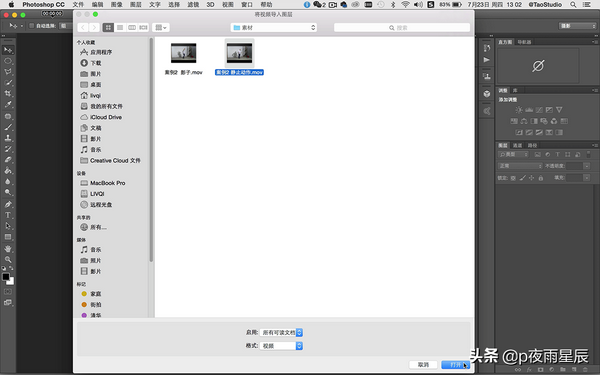Switch dialog to list view
The height and width of the screenshot is (375, 600).
[120, 28]
